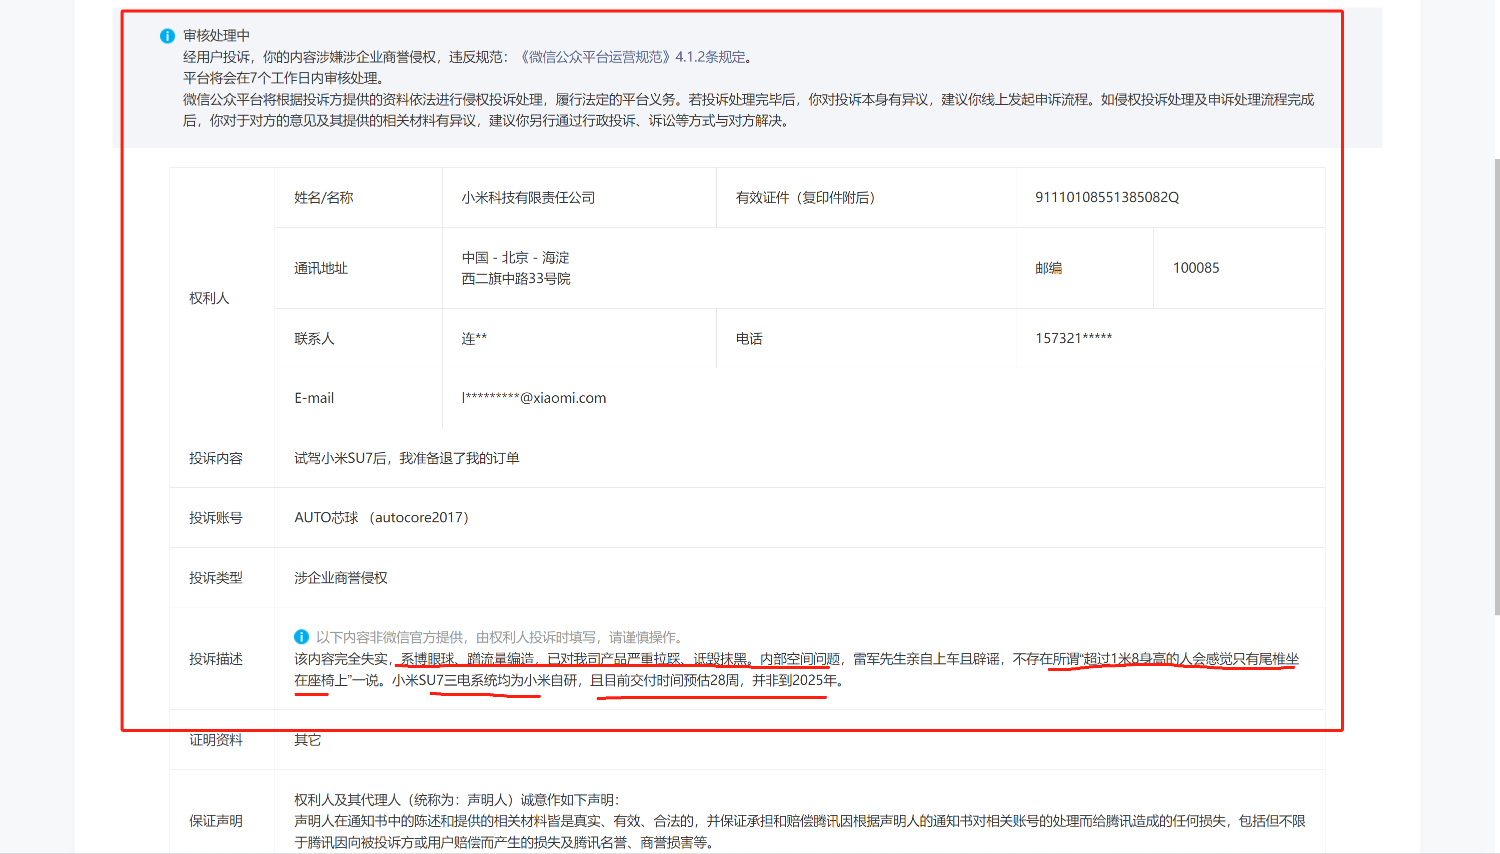1500x854 pixels.
Task: Click the xiaomi.com email address
Action: 534,398
